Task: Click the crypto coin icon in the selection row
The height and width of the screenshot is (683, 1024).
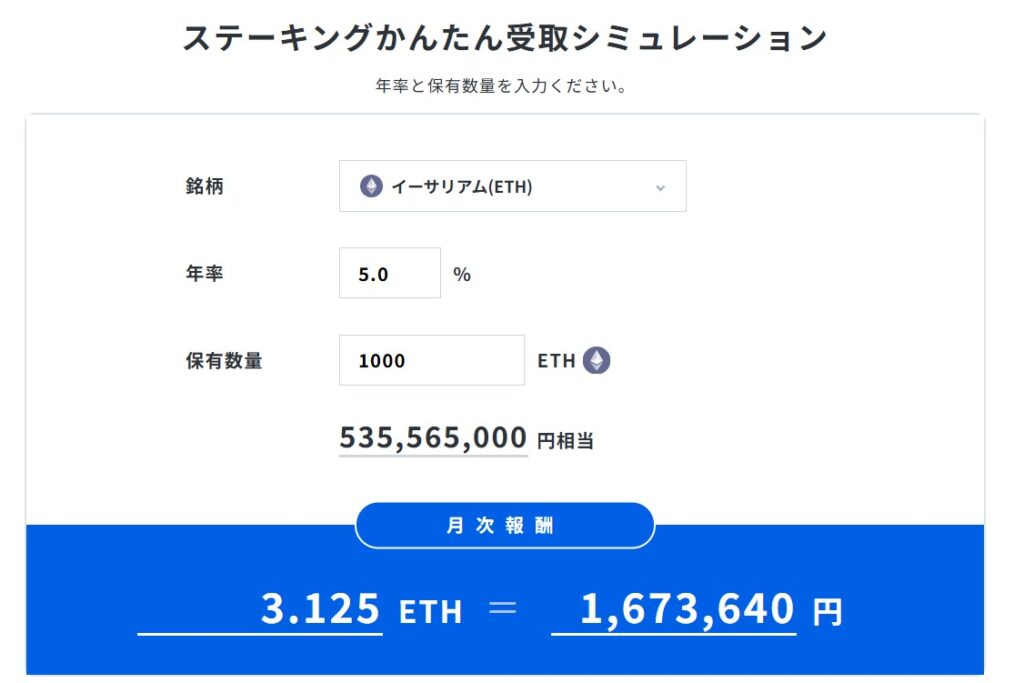Action: [371, 185]
